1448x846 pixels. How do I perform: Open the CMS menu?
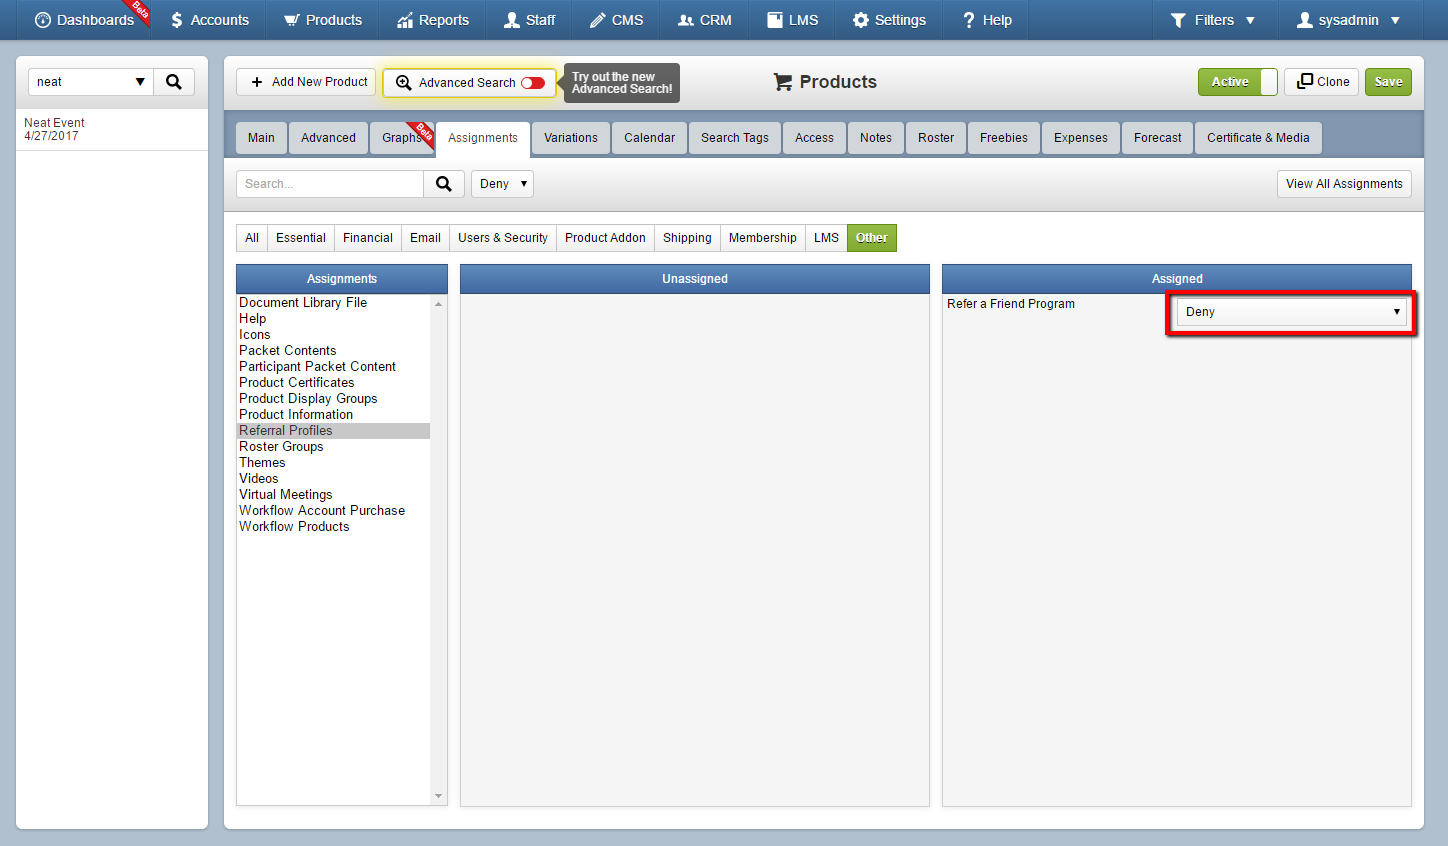[x=616, y=20]
